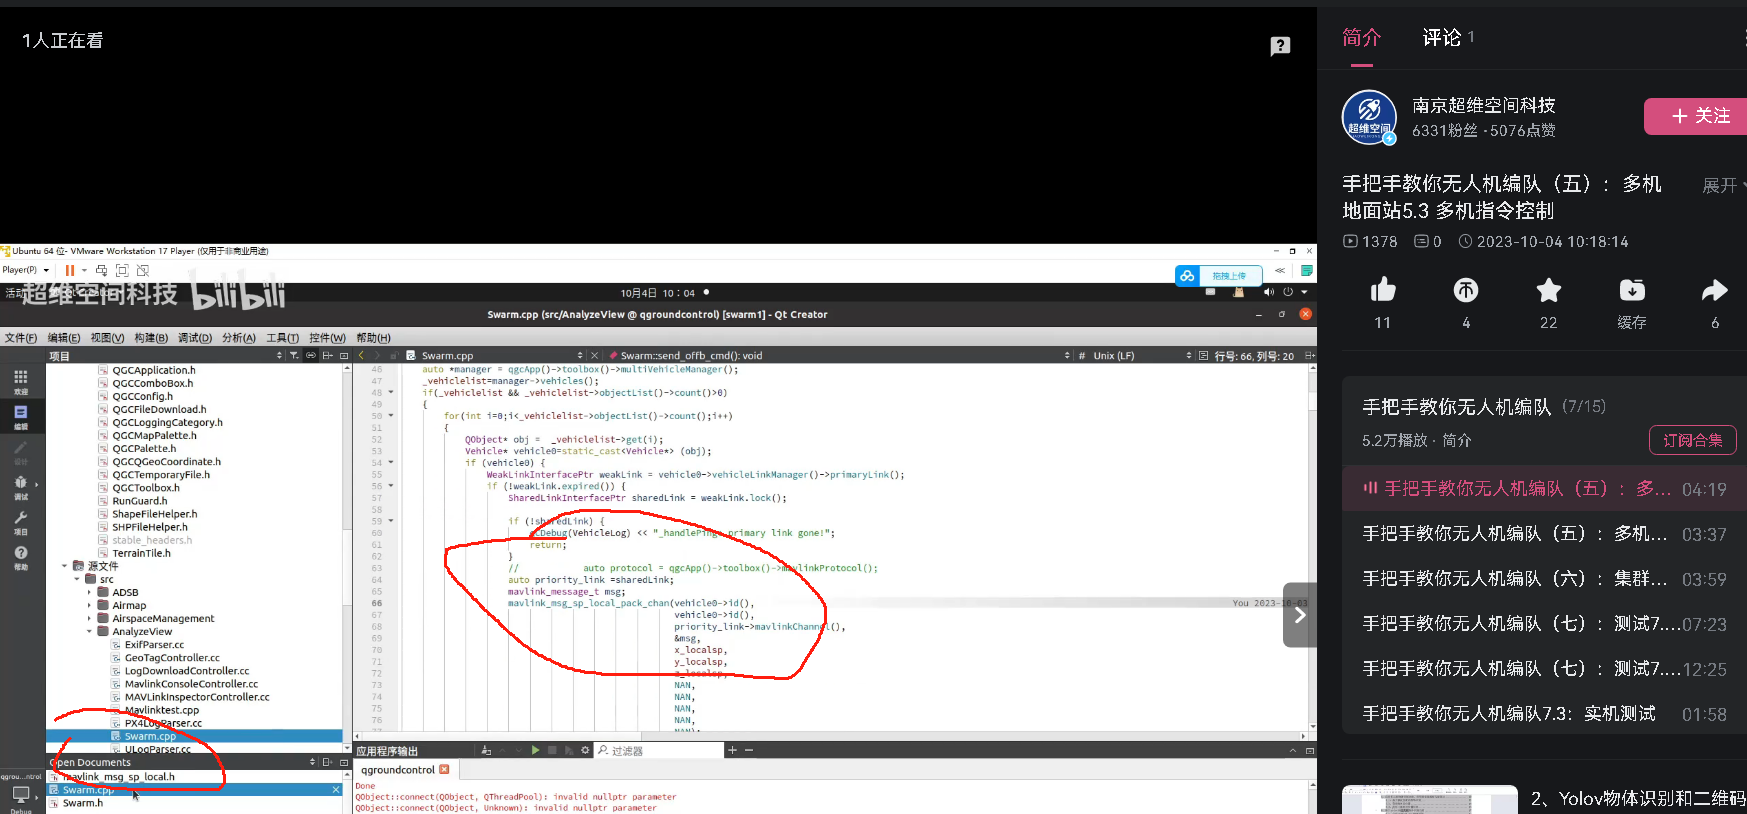Open the 帮助(H) menu

coord(373,338)
